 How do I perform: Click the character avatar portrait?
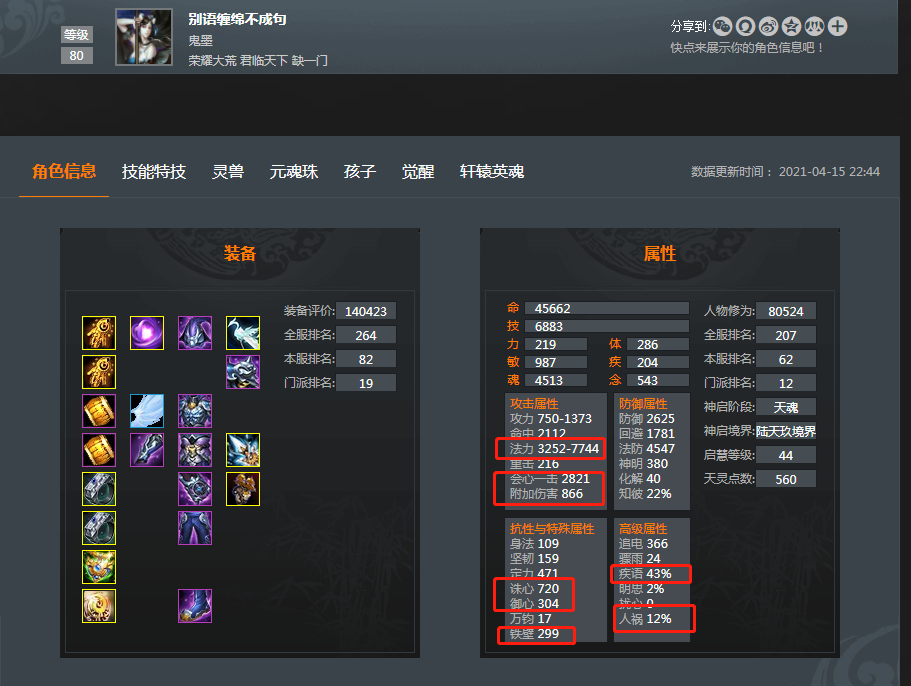pyautogui.click(x=144, y=37)
